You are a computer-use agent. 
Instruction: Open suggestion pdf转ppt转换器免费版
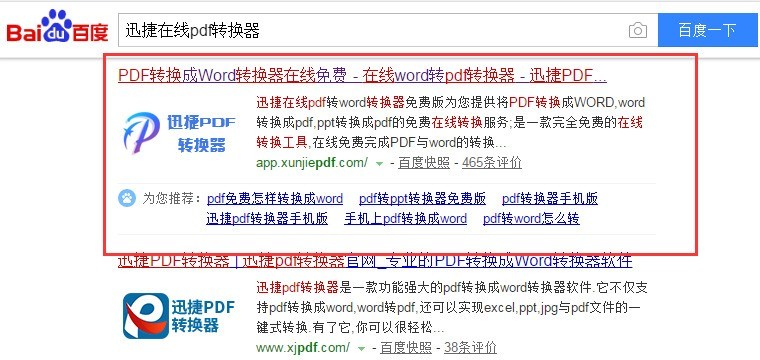422,199
